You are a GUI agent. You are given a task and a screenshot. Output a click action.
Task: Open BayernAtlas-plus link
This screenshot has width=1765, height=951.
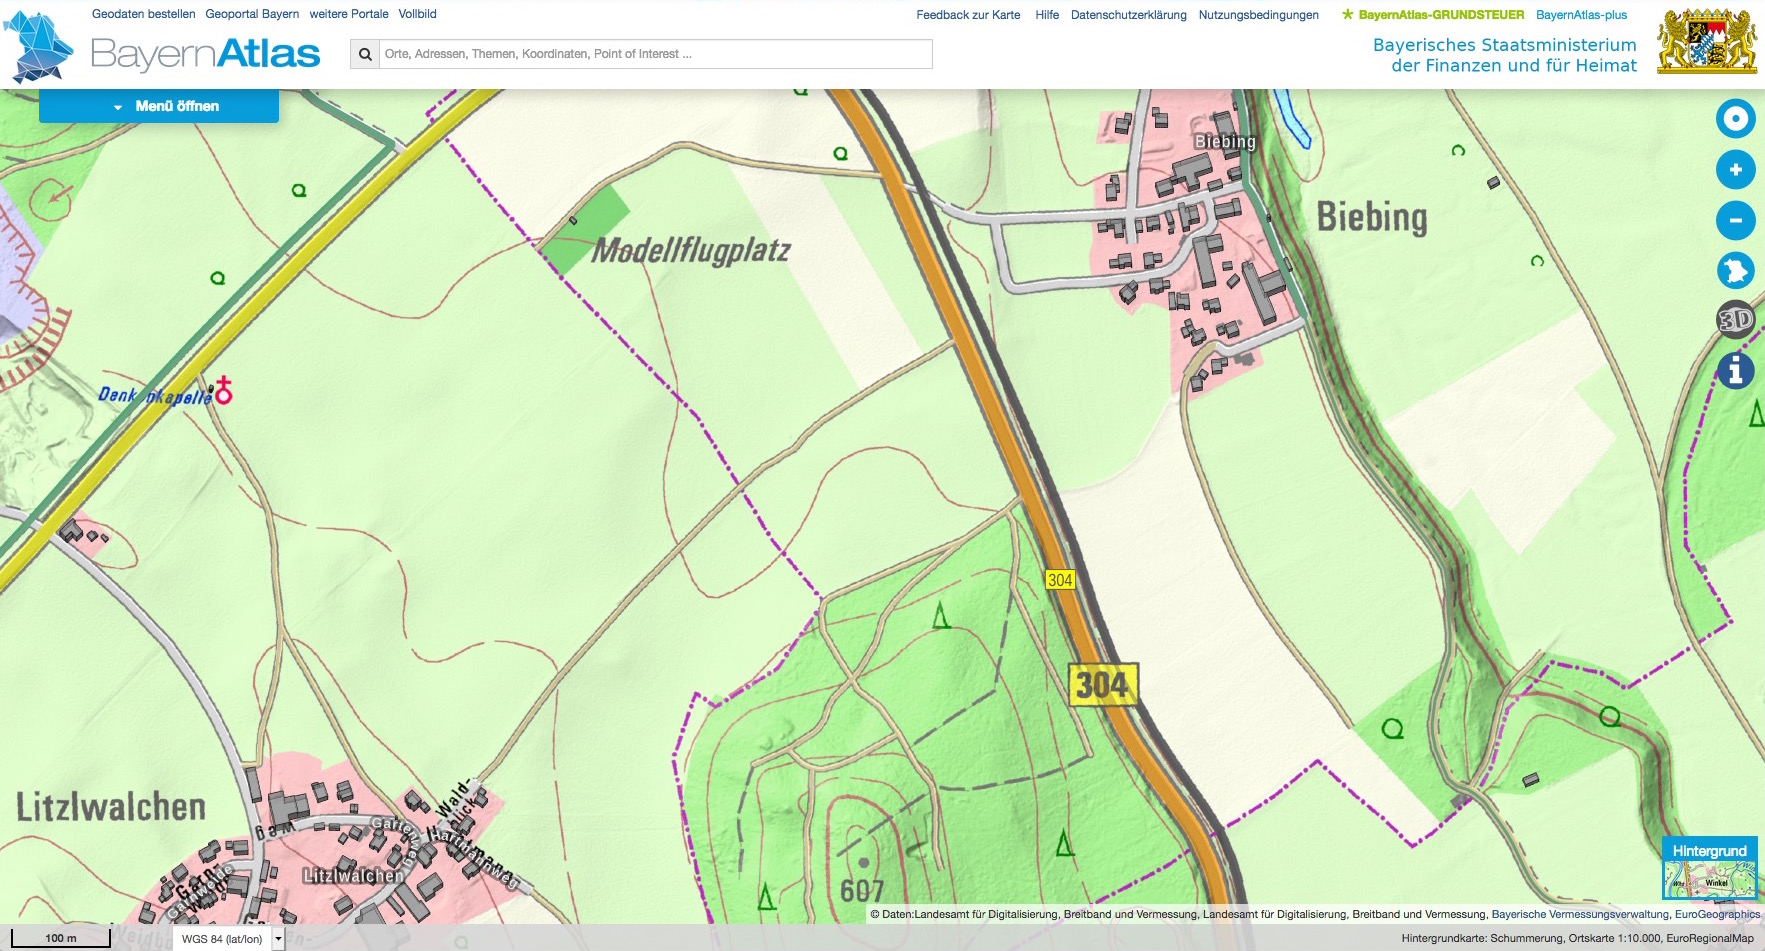point(1581,15)
